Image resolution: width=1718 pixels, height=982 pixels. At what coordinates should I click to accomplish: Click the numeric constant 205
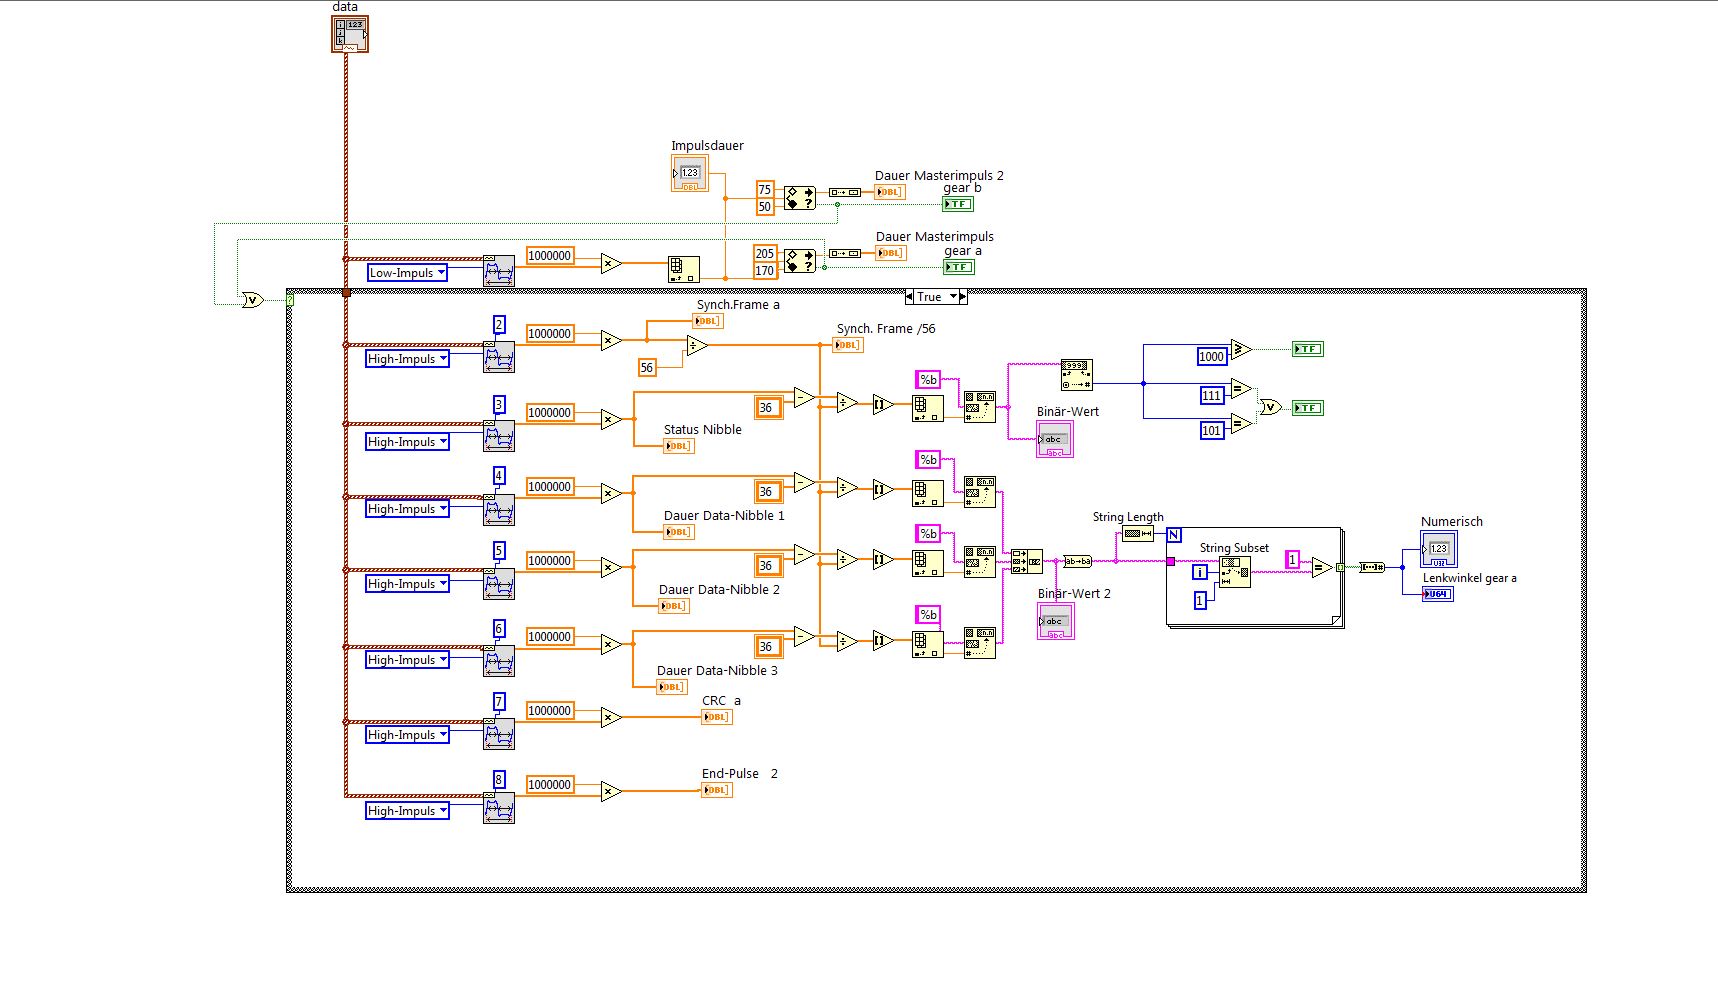pyautogui.click(x=764, y=253)
